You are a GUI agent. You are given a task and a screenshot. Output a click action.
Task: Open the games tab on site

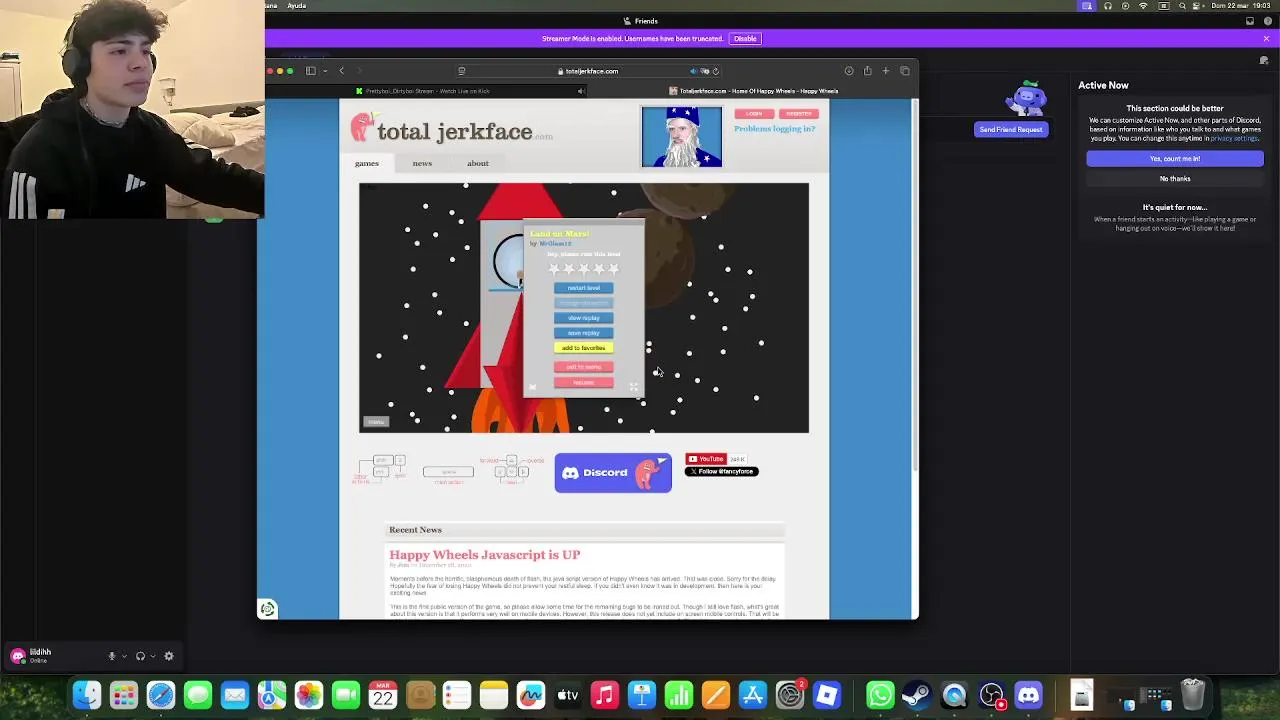(367, 163)
